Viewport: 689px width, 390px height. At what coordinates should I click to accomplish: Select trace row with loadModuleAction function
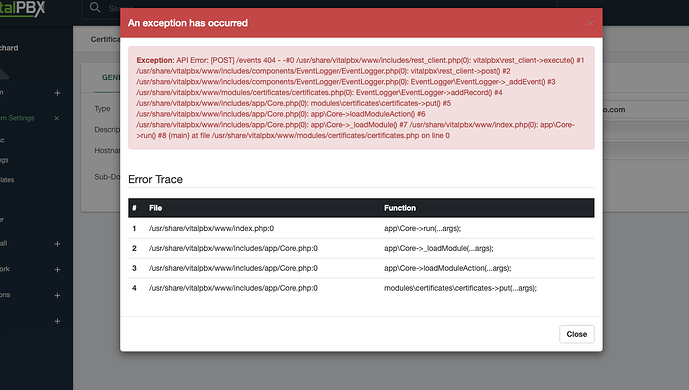(361, 268)
